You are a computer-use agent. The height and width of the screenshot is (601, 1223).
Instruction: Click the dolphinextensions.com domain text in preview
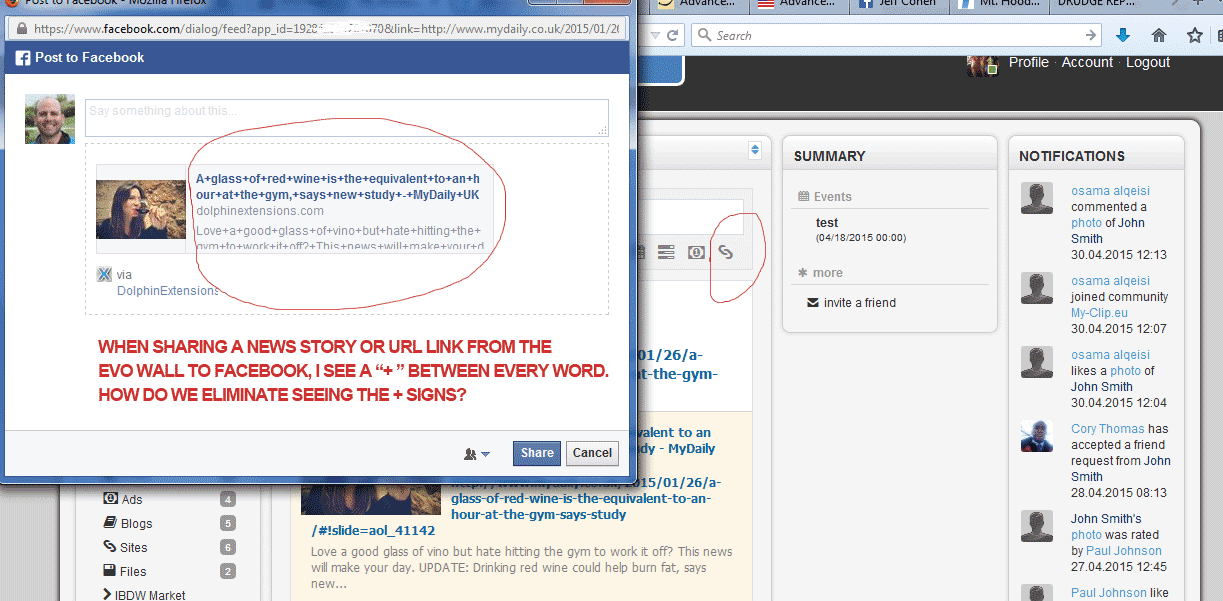pos(260,211)
